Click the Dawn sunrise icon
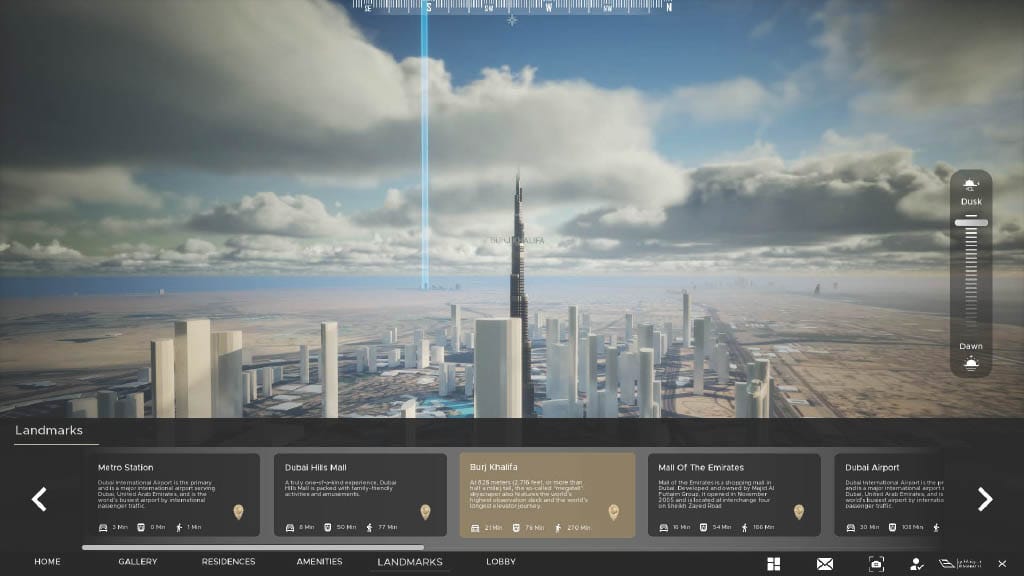1024x576 pixels. (970, 363)
